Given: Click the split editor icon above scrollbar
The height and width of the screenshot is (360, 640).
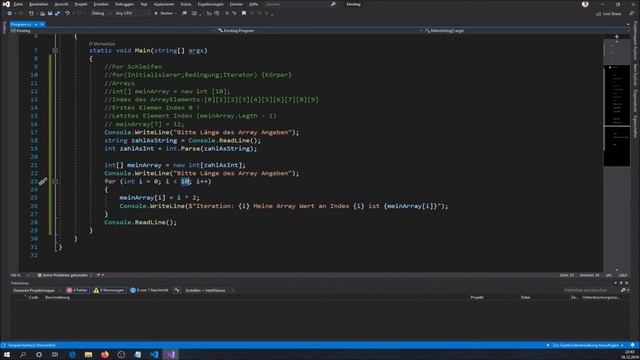Looking at the screenshot, I should tap(616, 37).
